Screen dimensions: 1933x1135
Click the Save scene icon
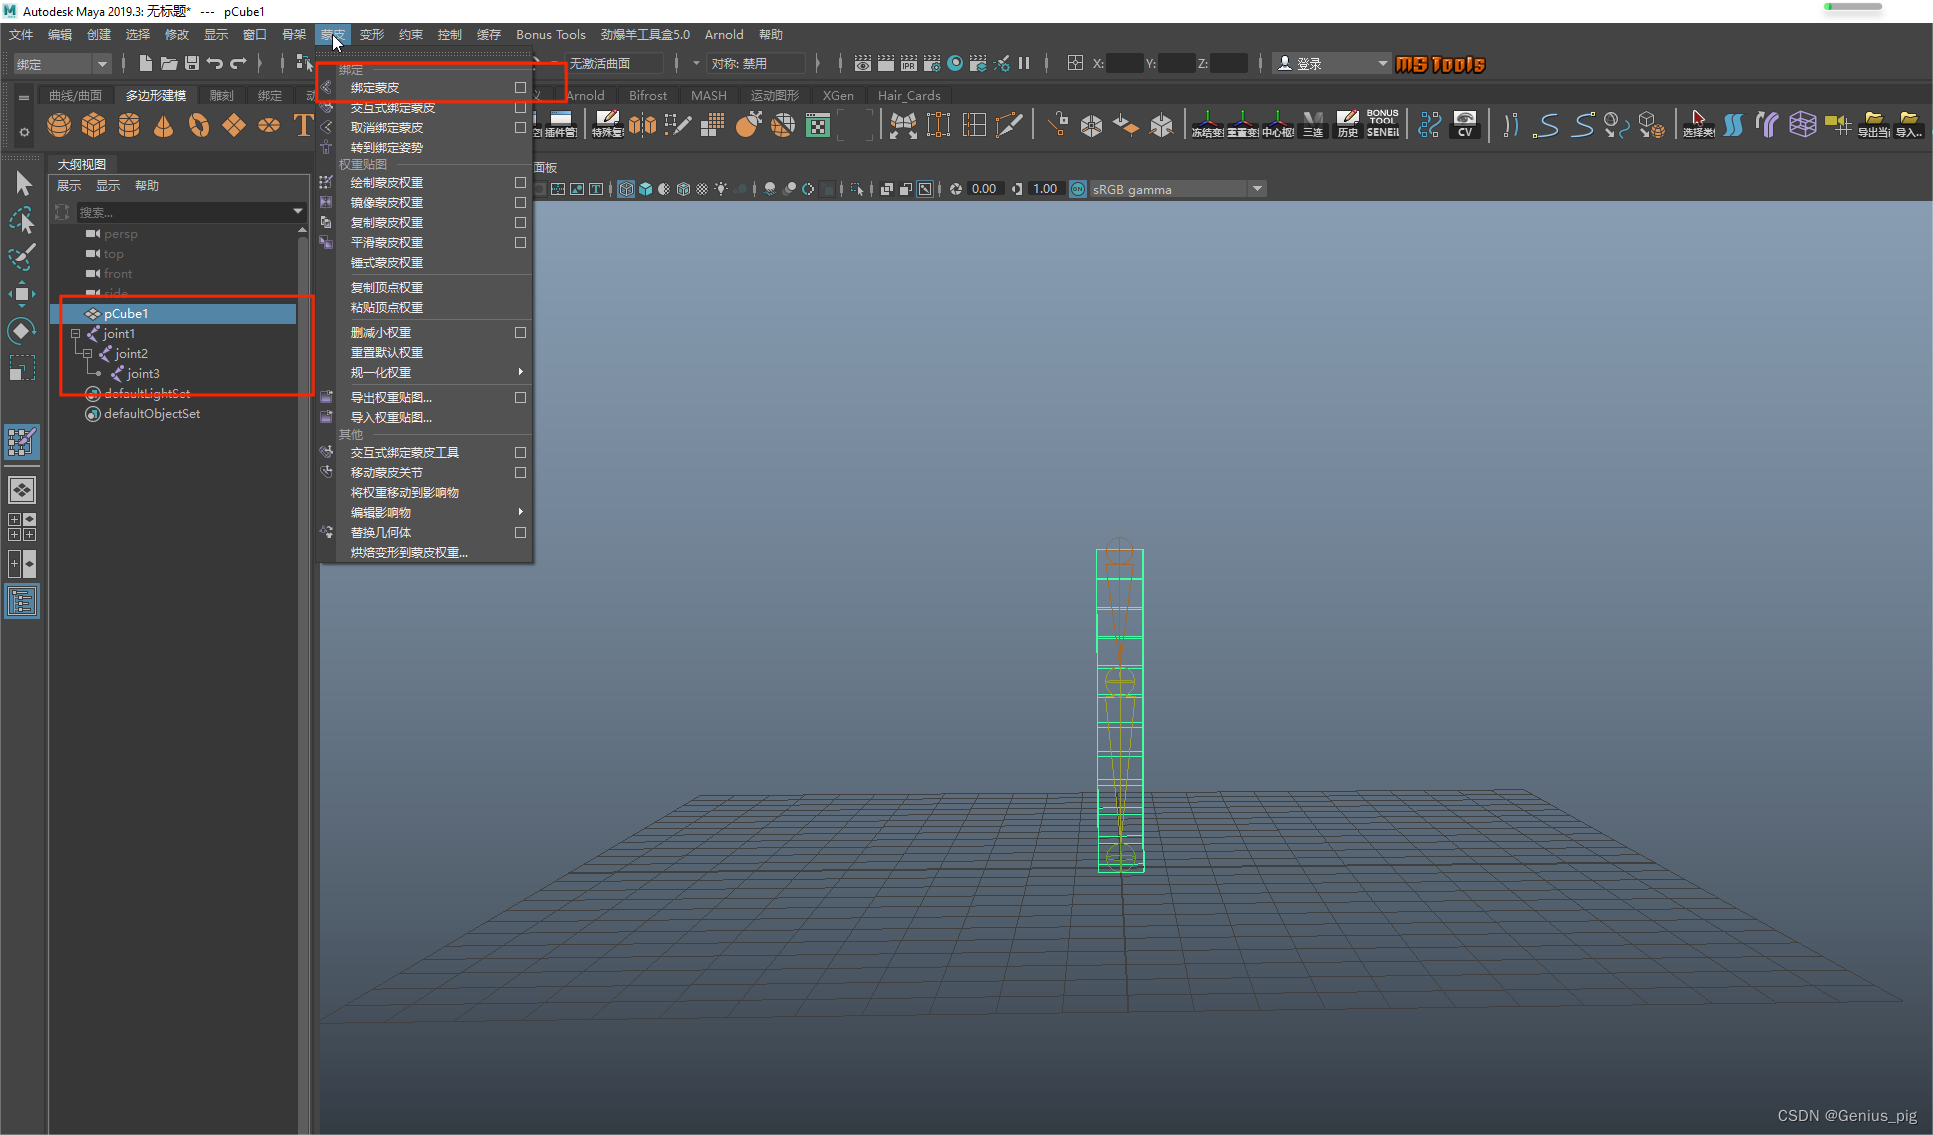point(192,63)
